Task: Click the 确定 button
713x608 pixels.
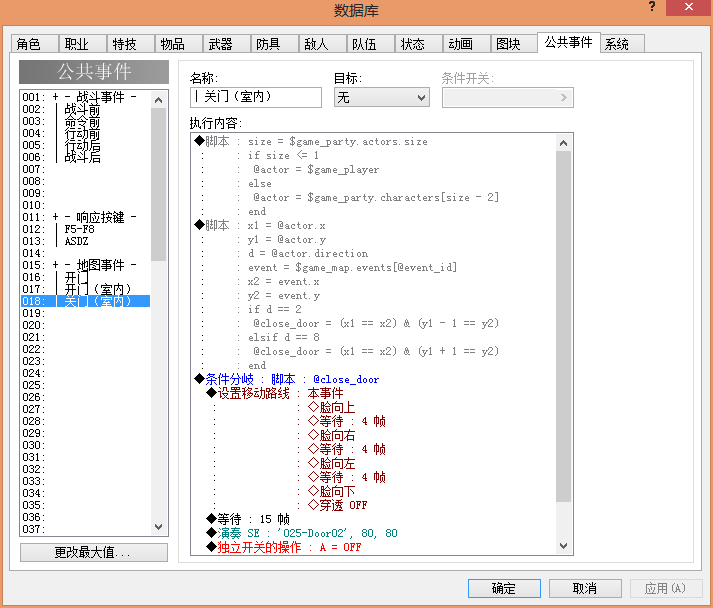Action: tap(504, 588)
